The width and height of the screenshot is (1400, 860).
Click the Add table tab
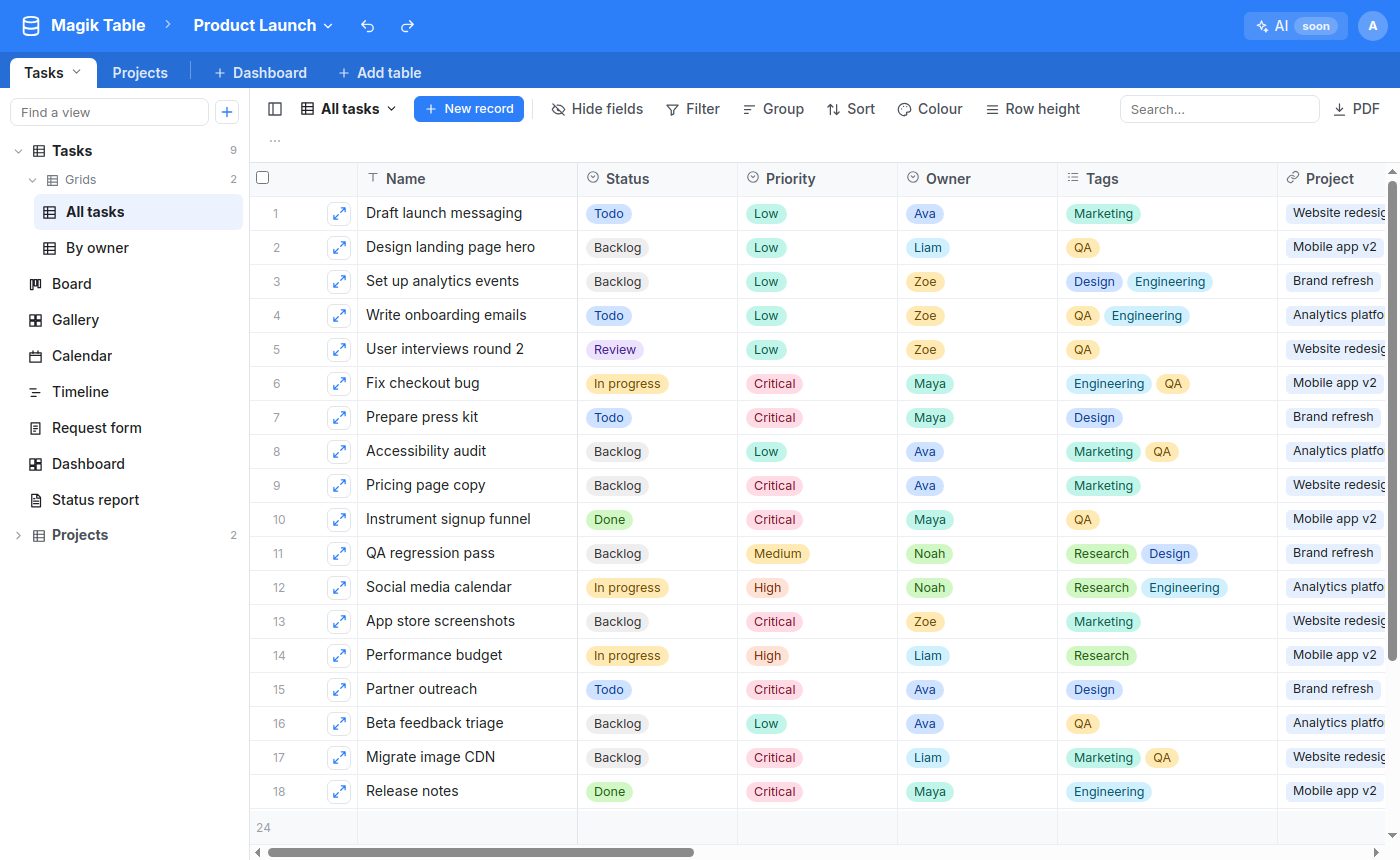point(379,73)
